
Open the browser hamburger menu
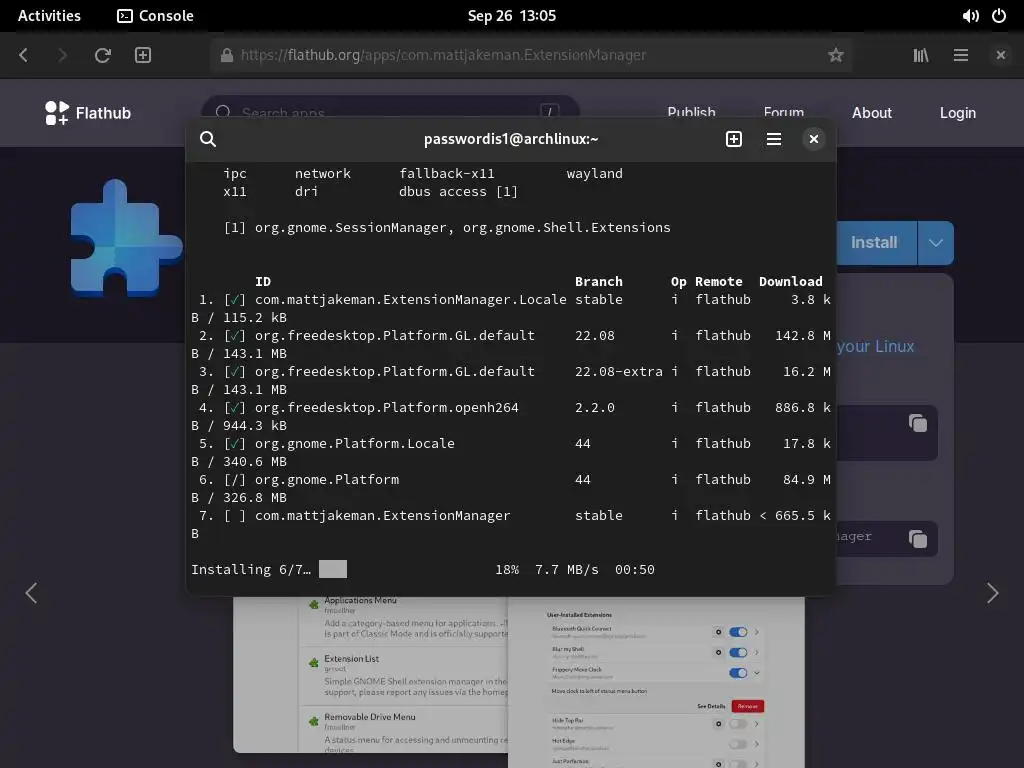pyautogui.click(x=961, y=55)
